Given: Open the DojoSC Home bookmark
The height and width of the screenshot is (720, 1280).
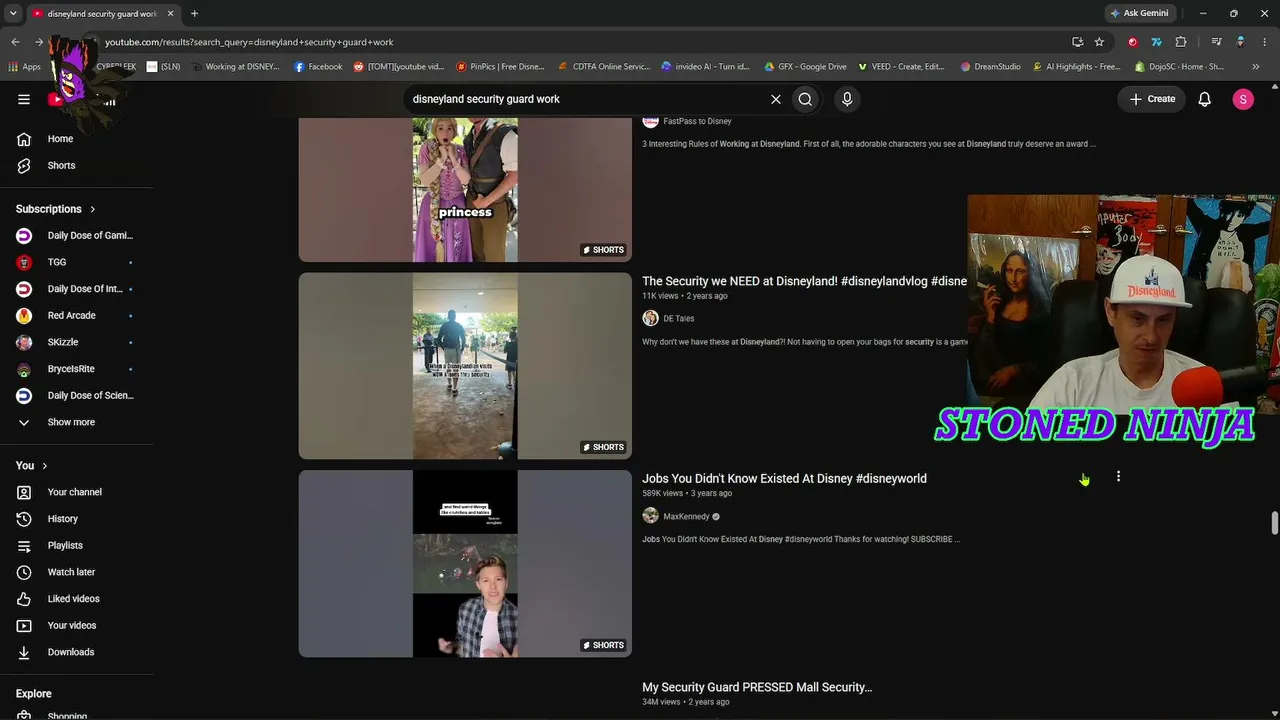Looking at the screenshot, I should click(x=1180, y=67).
